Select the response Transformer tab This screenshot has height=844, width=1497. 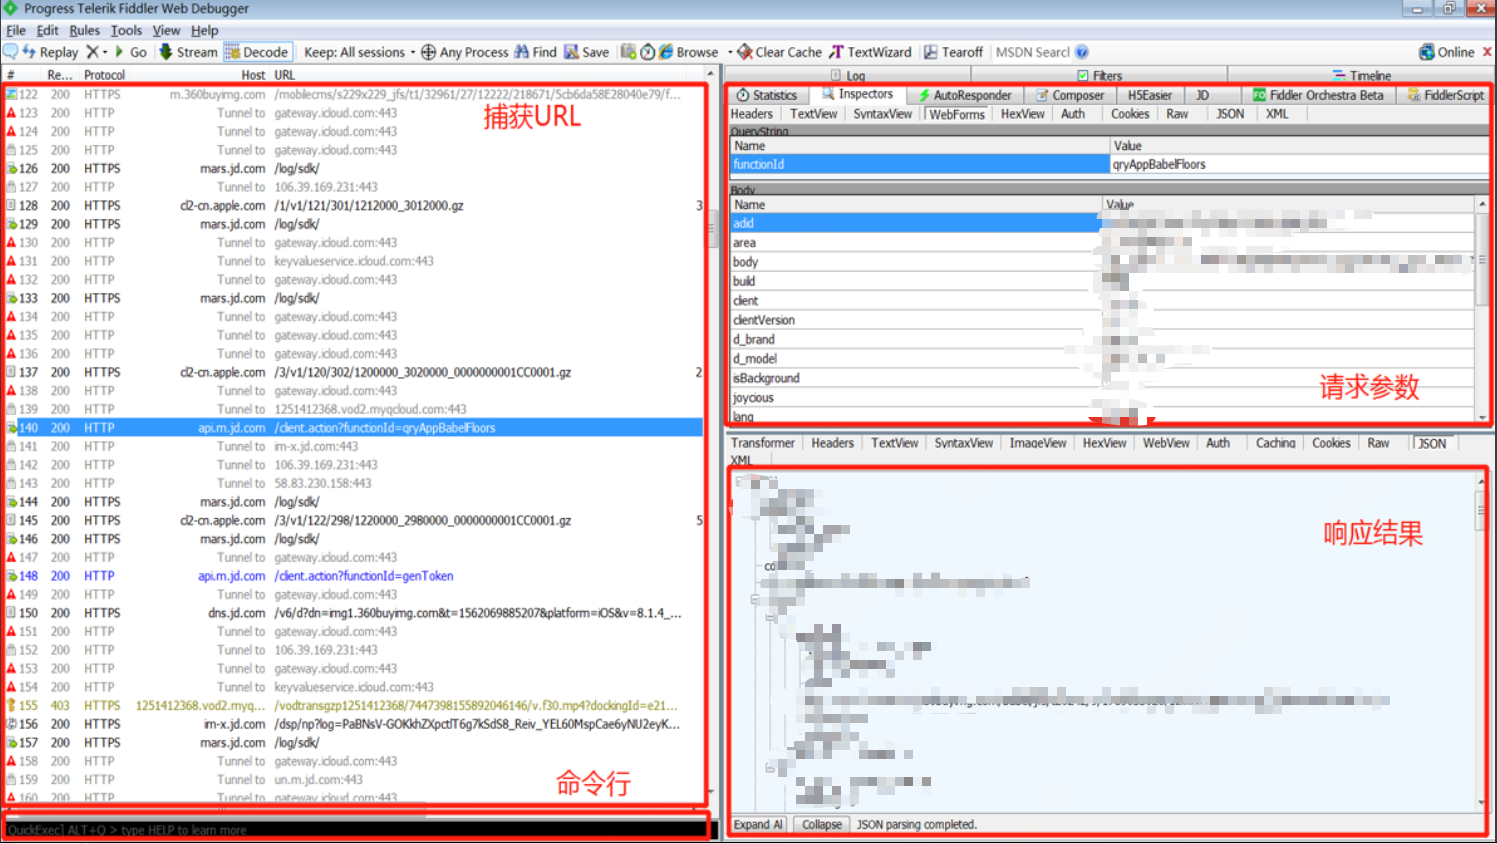762,443
